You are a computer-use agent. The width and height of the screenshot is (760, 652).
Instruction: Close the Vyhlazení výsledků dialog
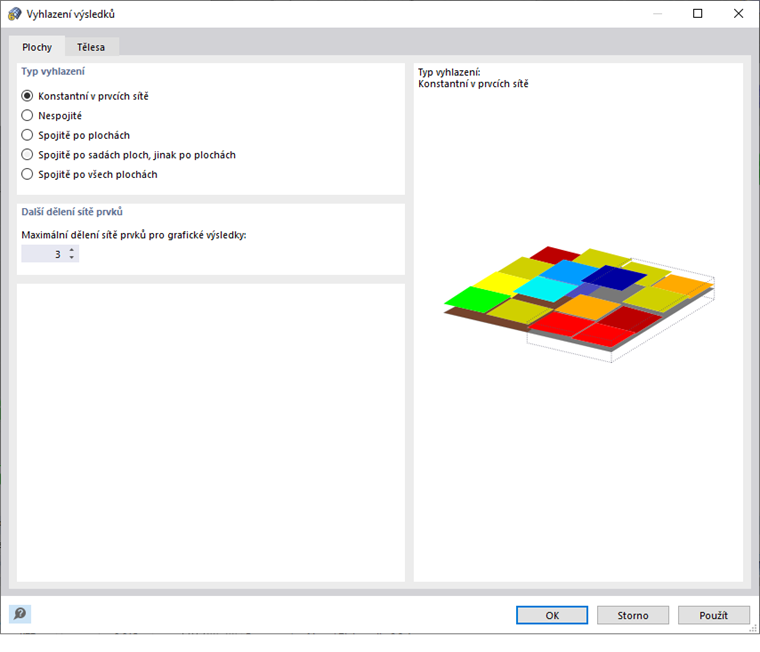(x=738, y=14)
